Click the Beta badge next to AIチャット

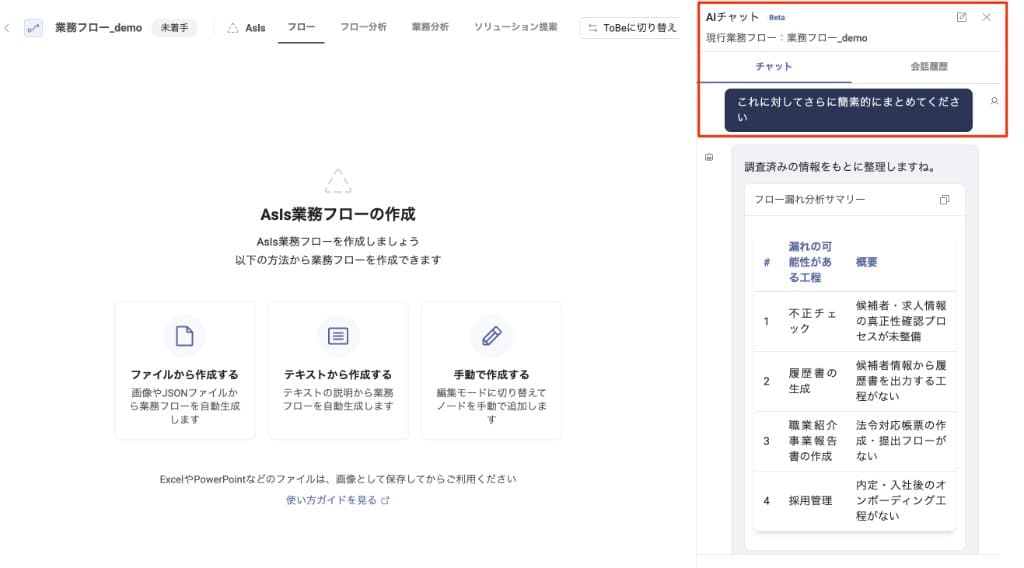(x=776, y=18)
